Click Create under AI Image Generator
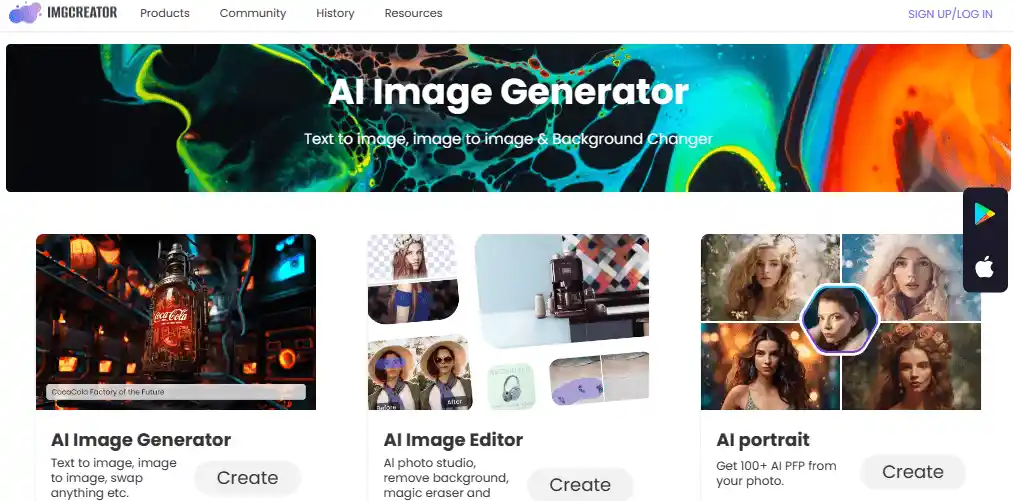This screenshot has width=1014, height=501. tap(248, 478)
